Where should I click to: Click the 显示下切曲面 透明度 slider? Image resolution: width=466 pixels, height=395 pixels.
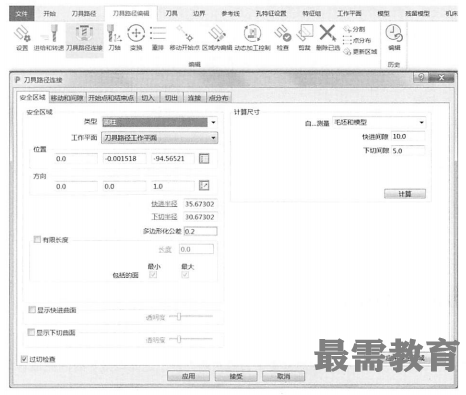191,339
